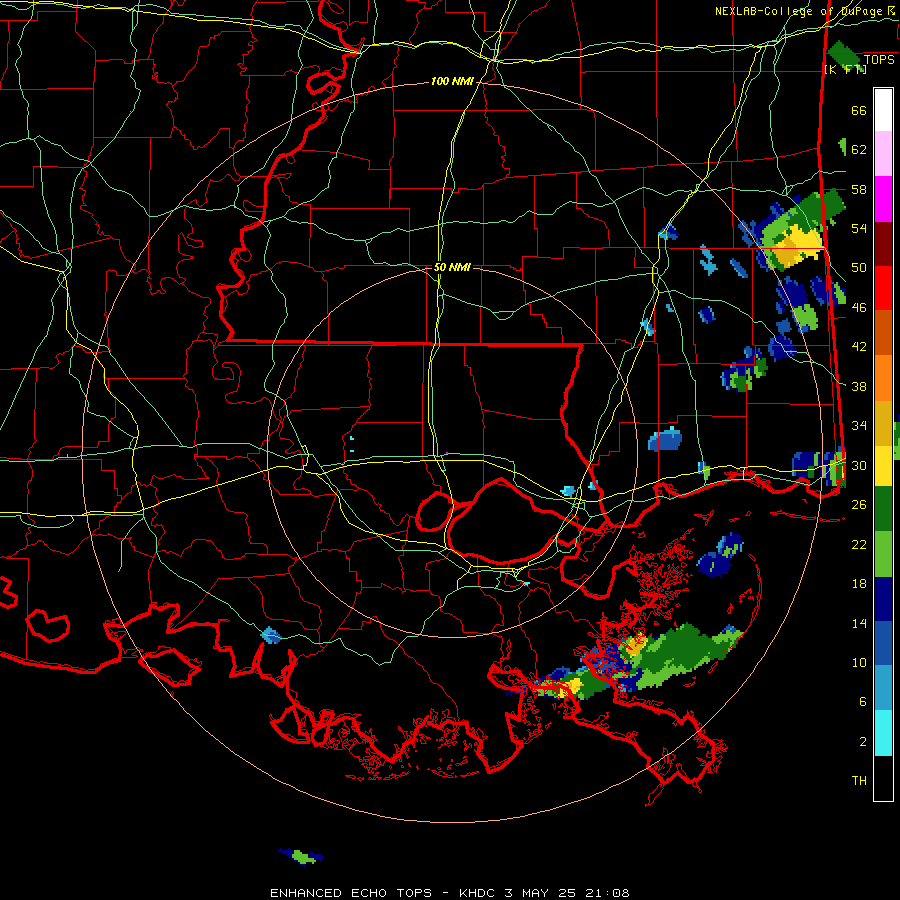This screenshot has width=900, height=900.
Task: Click the "46" legend value
Action: [x=859, y=308]
